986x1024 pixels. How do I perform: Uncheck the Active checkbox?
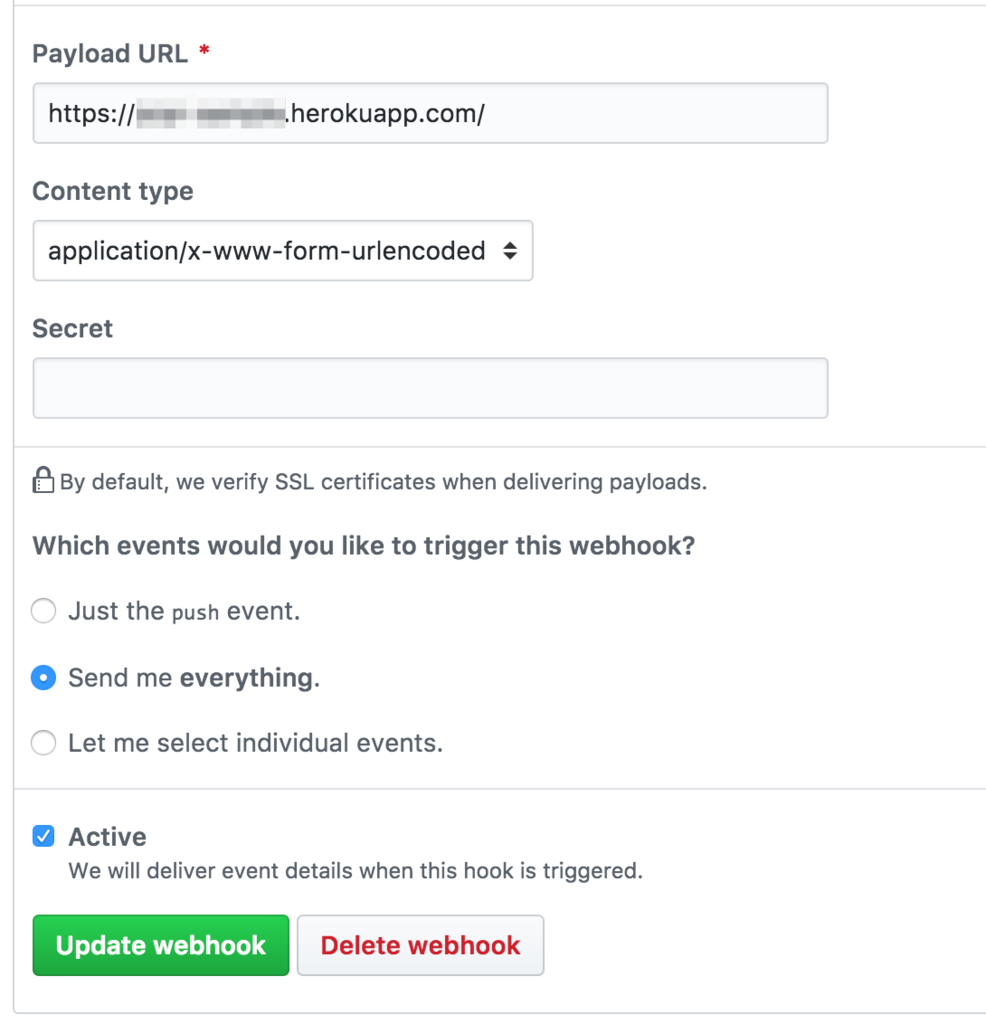[x=43, y=836]
